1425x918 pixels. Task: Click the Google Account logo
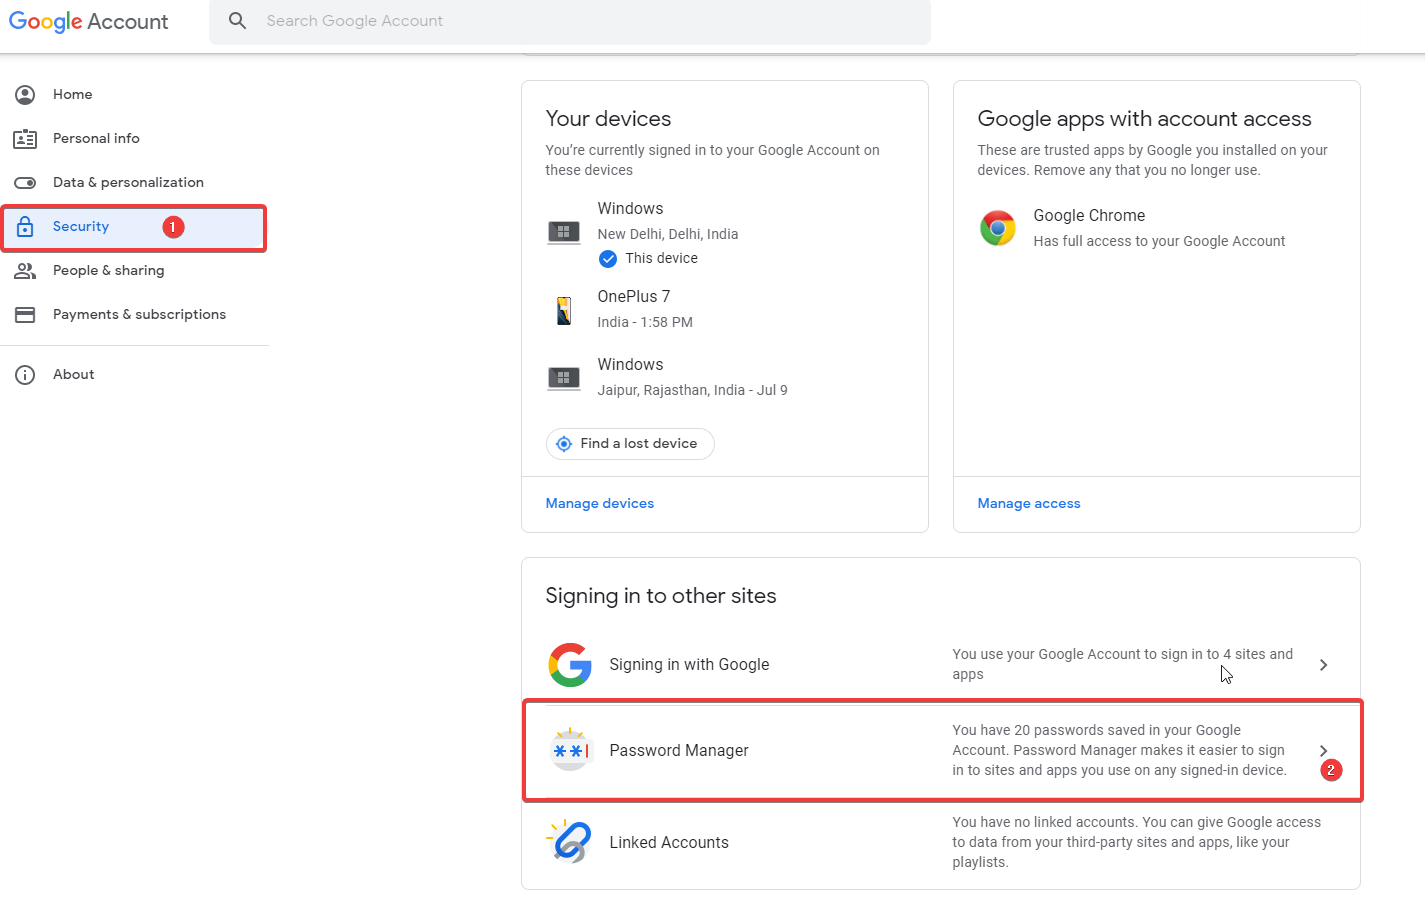(x=88, y=21)
